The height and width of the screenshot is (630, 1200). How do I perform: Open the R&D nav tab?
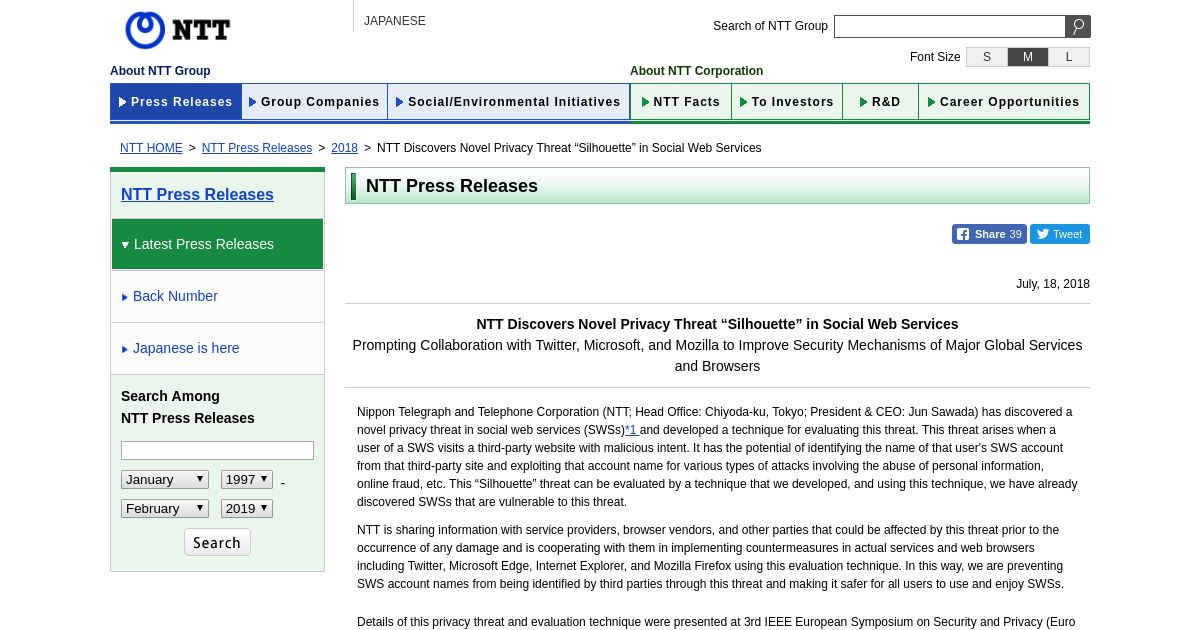point(881,102)
